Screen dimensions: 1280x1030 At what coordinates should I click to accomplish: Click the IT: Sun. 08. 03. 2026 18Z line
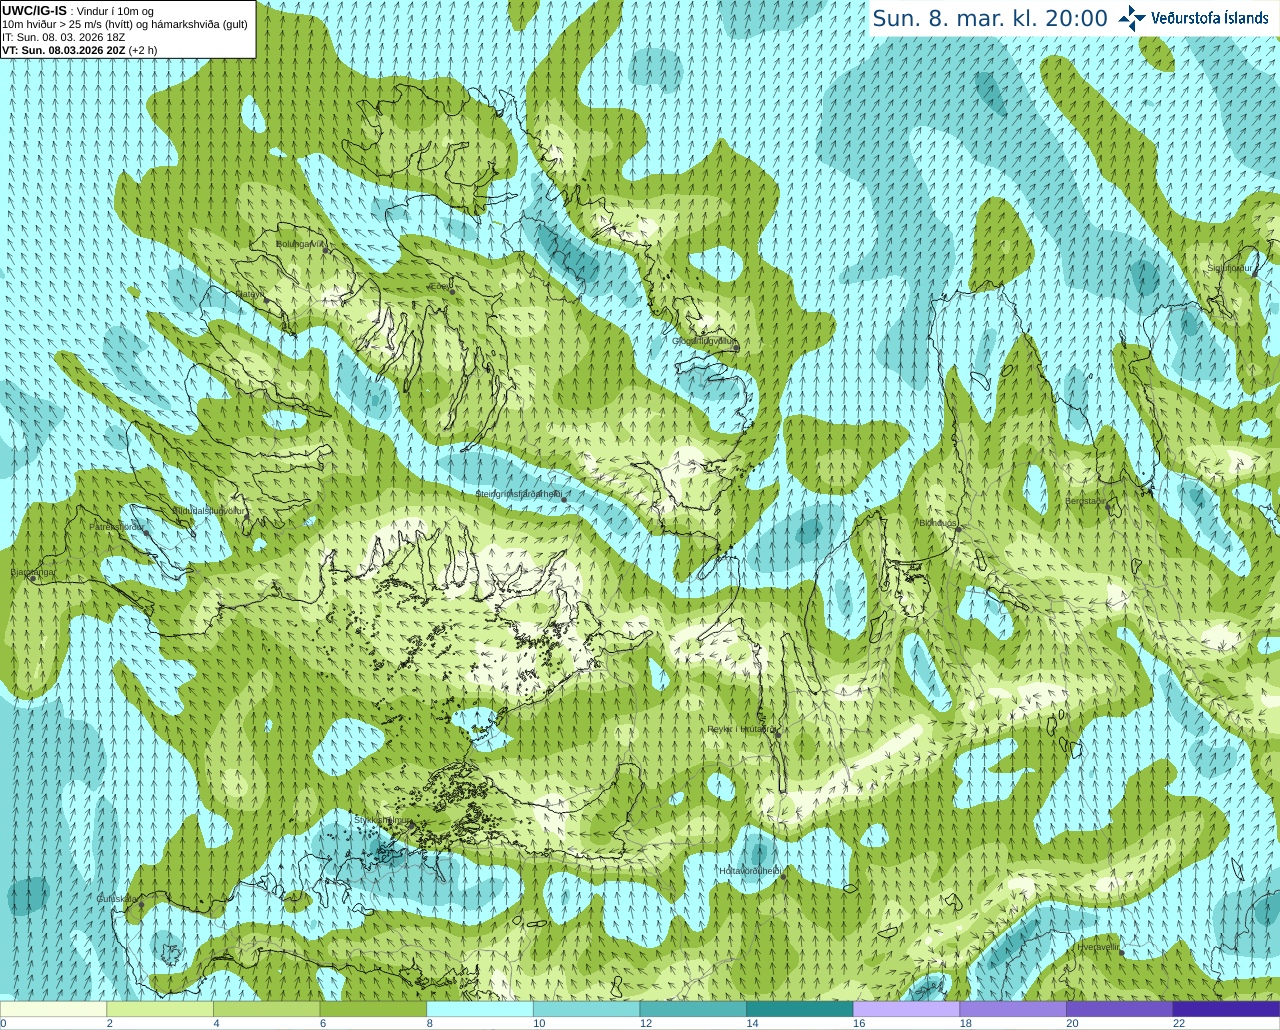63,37
